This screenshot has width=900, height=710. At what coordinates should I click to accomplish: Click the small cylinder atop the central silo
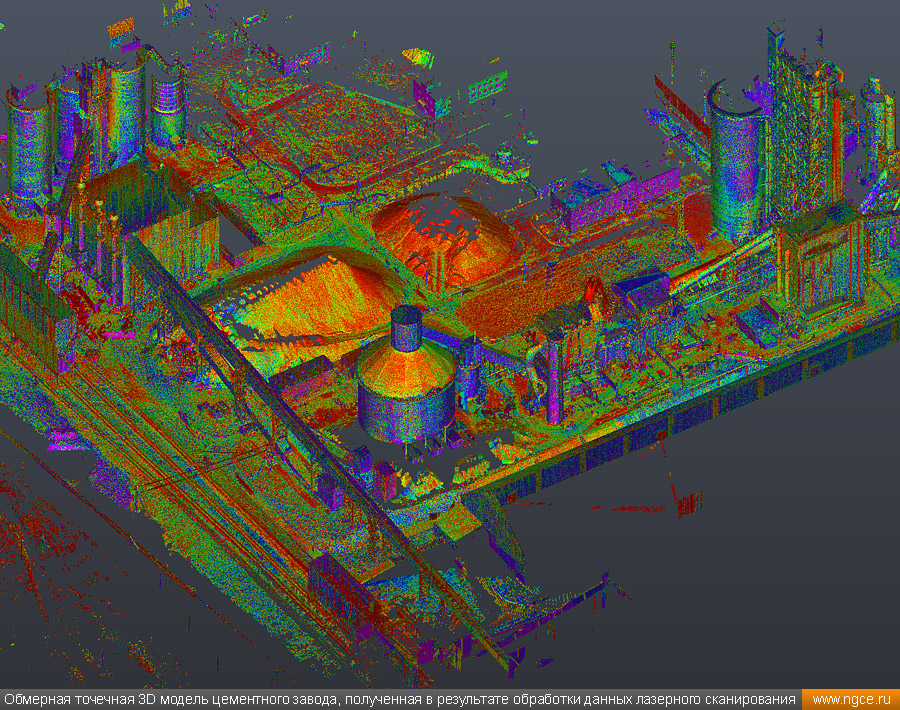(x=407, y=328)
